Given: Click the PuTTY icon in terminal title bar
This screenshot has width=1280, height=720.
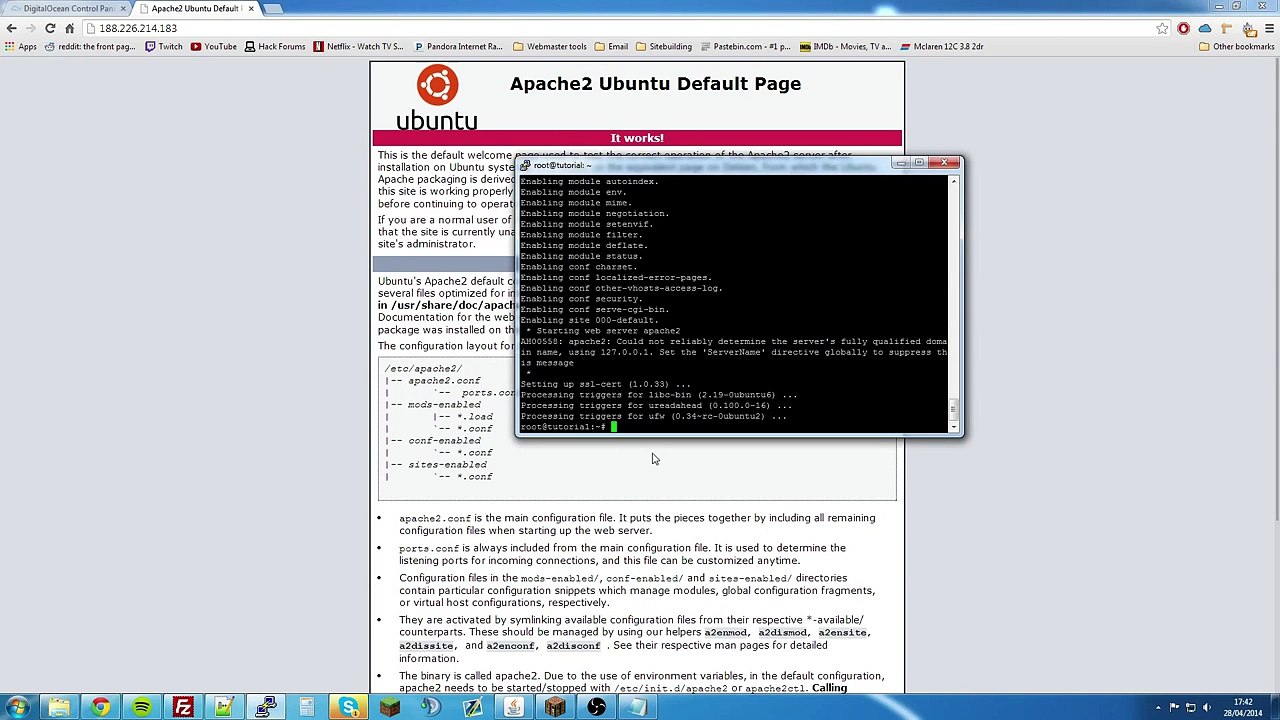Looking at the screenshot, I should tap(526, 165).
